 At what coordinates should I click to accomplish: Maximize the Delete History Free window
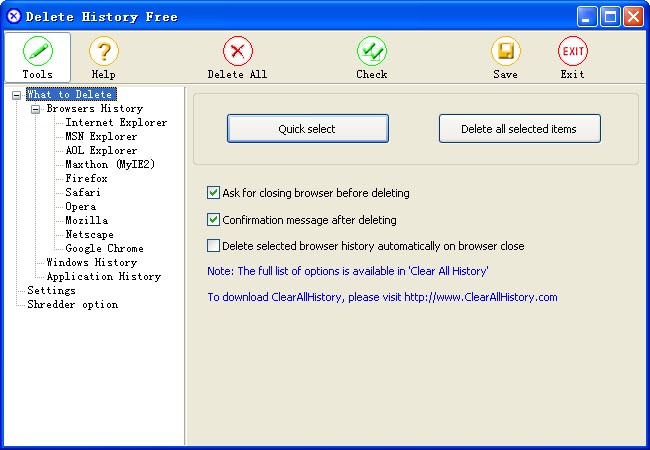(611, 16)
